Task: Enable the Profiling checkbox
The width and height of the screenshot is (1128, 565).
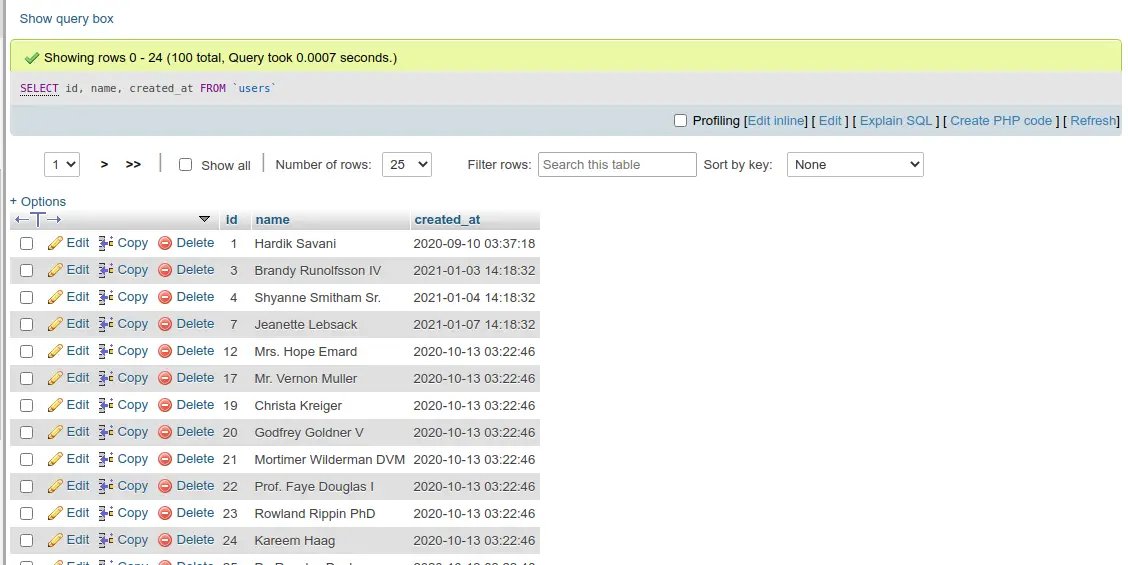Action: pos(680,121)
